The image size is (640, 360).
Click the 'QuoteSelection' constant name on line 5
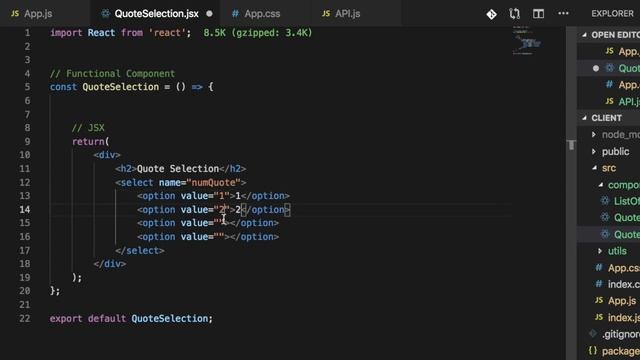tap(120, 87)
